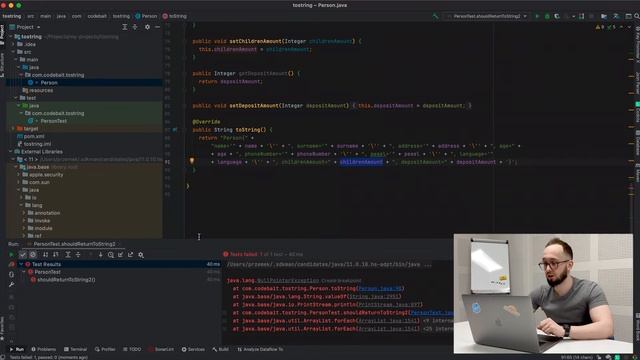Select the Person class in project tree

[49, 83]
